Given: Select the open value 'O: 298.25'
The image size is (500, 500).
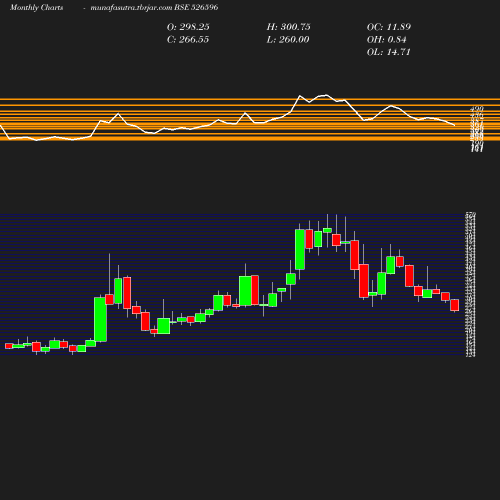Looking at the screenshot, I should 188,27.
